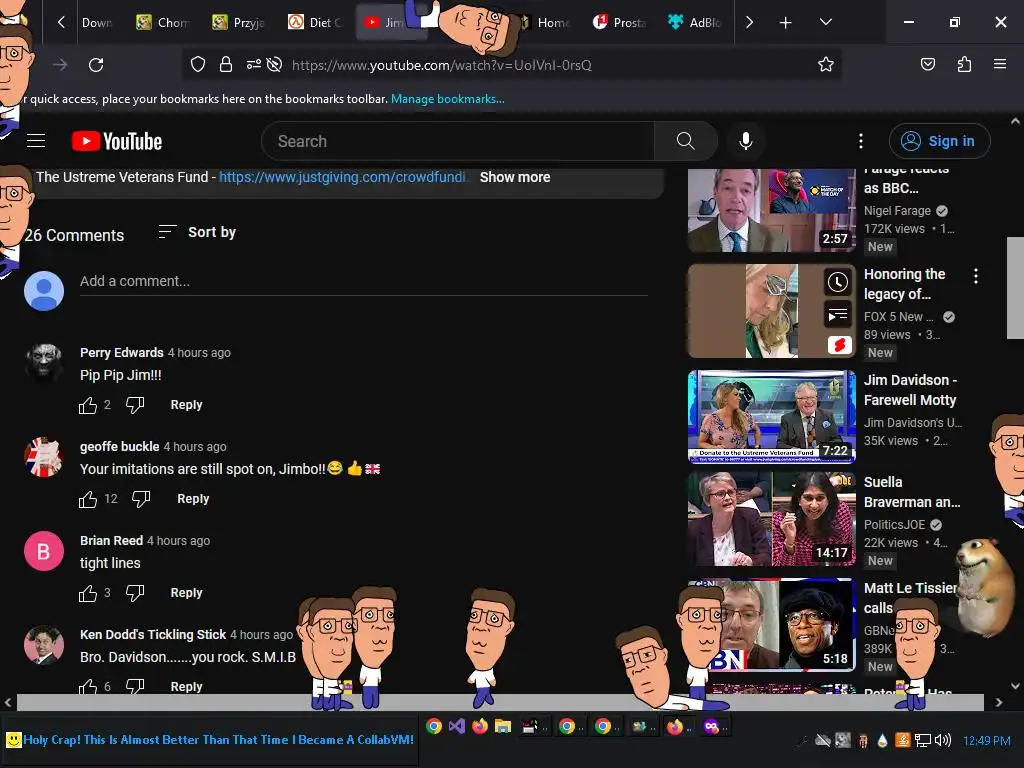Click the blocked autoplay icon in address bar
Image resolution: width=1024 pixels, height=768 pixels.
(275, 65)
